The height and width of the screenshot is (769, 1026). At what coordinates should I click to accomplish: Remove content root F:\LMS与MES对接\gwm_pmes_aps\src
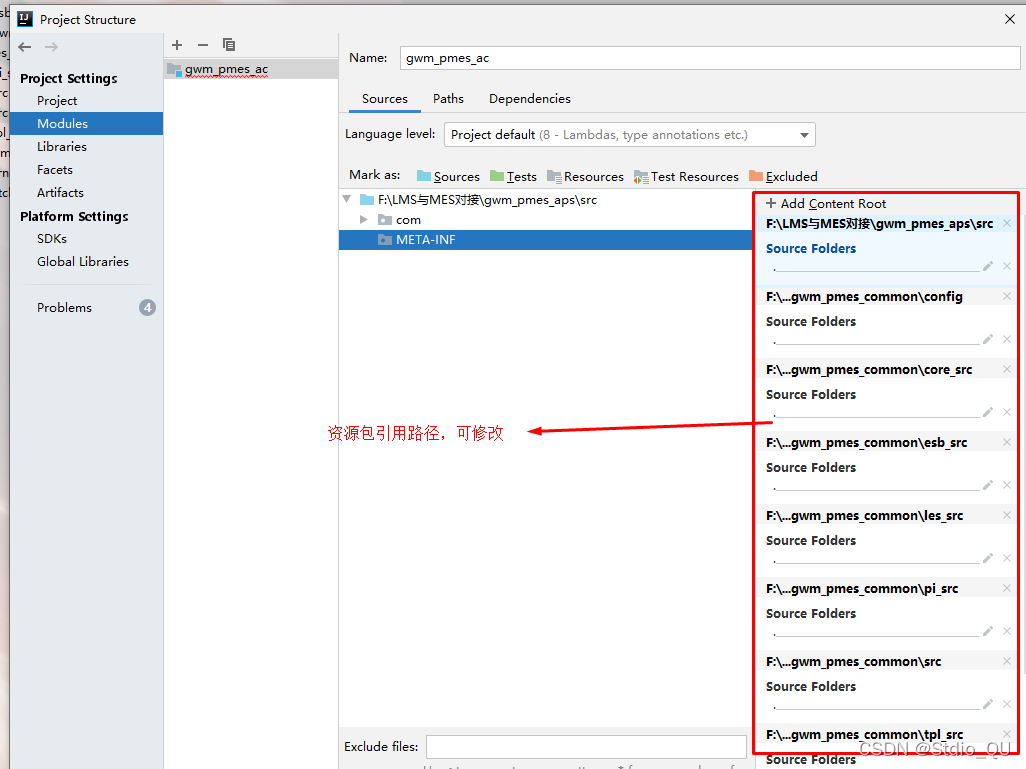point(1007,223)
